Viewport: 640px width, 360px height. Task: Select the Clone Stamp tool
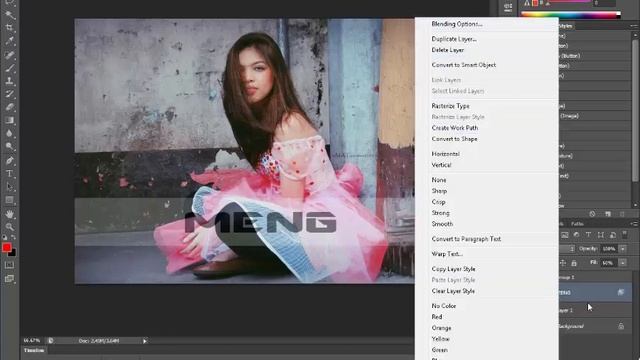(x=9, y=81)
